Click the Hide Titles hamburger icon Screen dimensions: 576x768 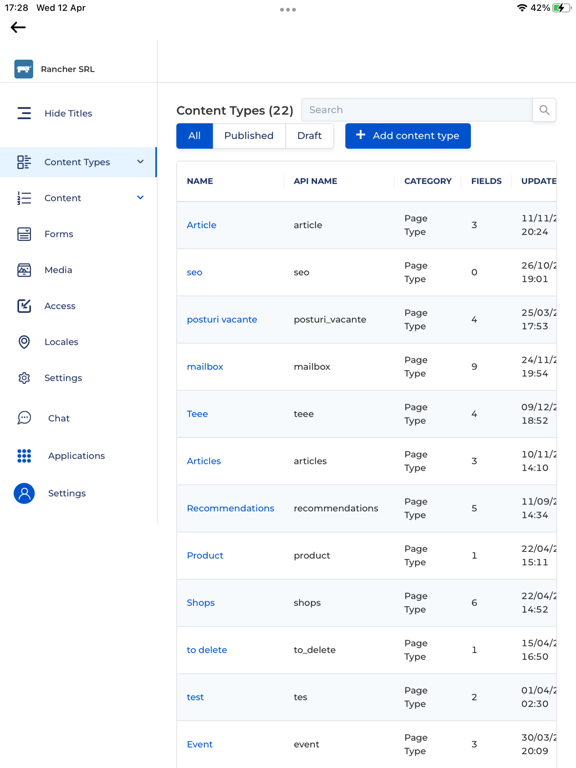24,113
